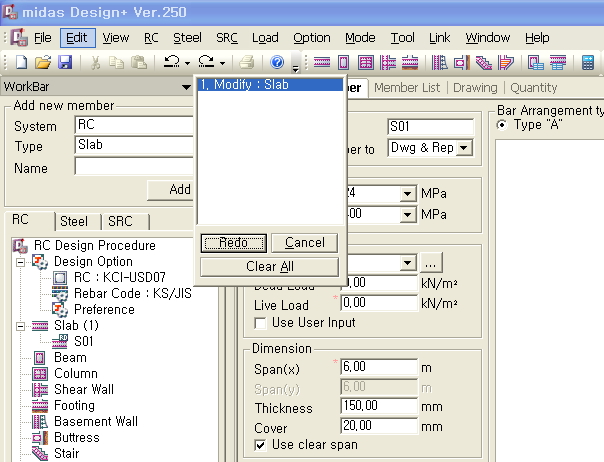Select the Stair toolbar icon
Viewport: 604px width, 462px height.
[x=484, y=62]
